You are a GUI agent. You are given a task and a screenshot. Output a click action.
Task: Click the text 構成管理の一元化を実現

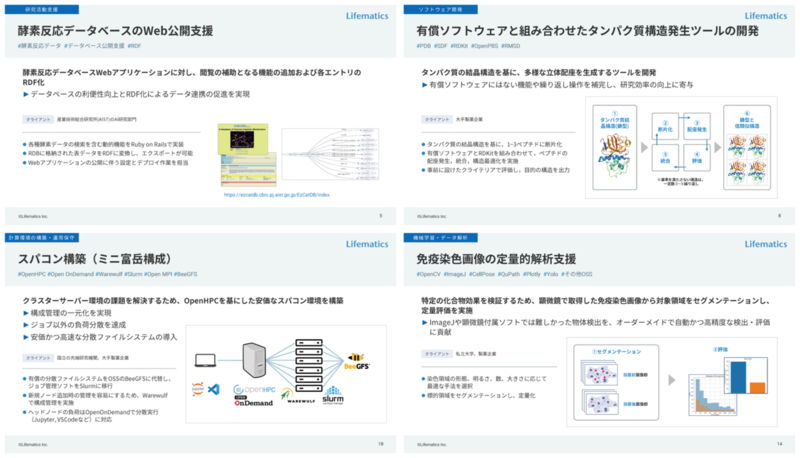click(71, 313)
